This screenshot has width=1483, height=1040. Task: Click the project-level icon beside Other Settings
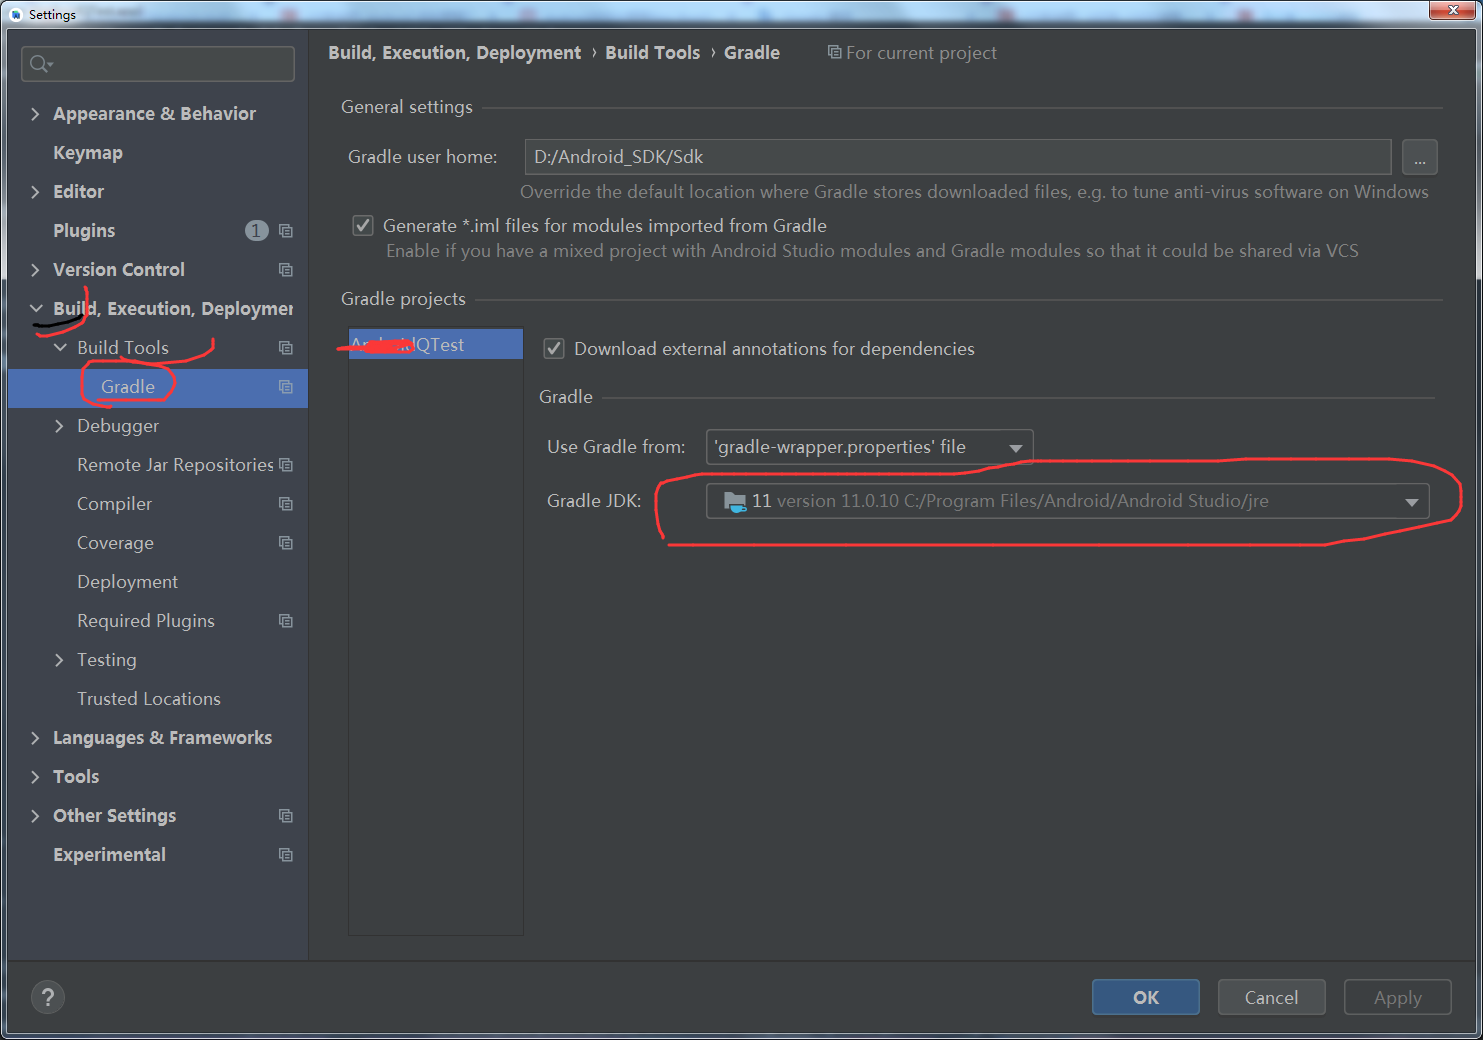point(286,816)
